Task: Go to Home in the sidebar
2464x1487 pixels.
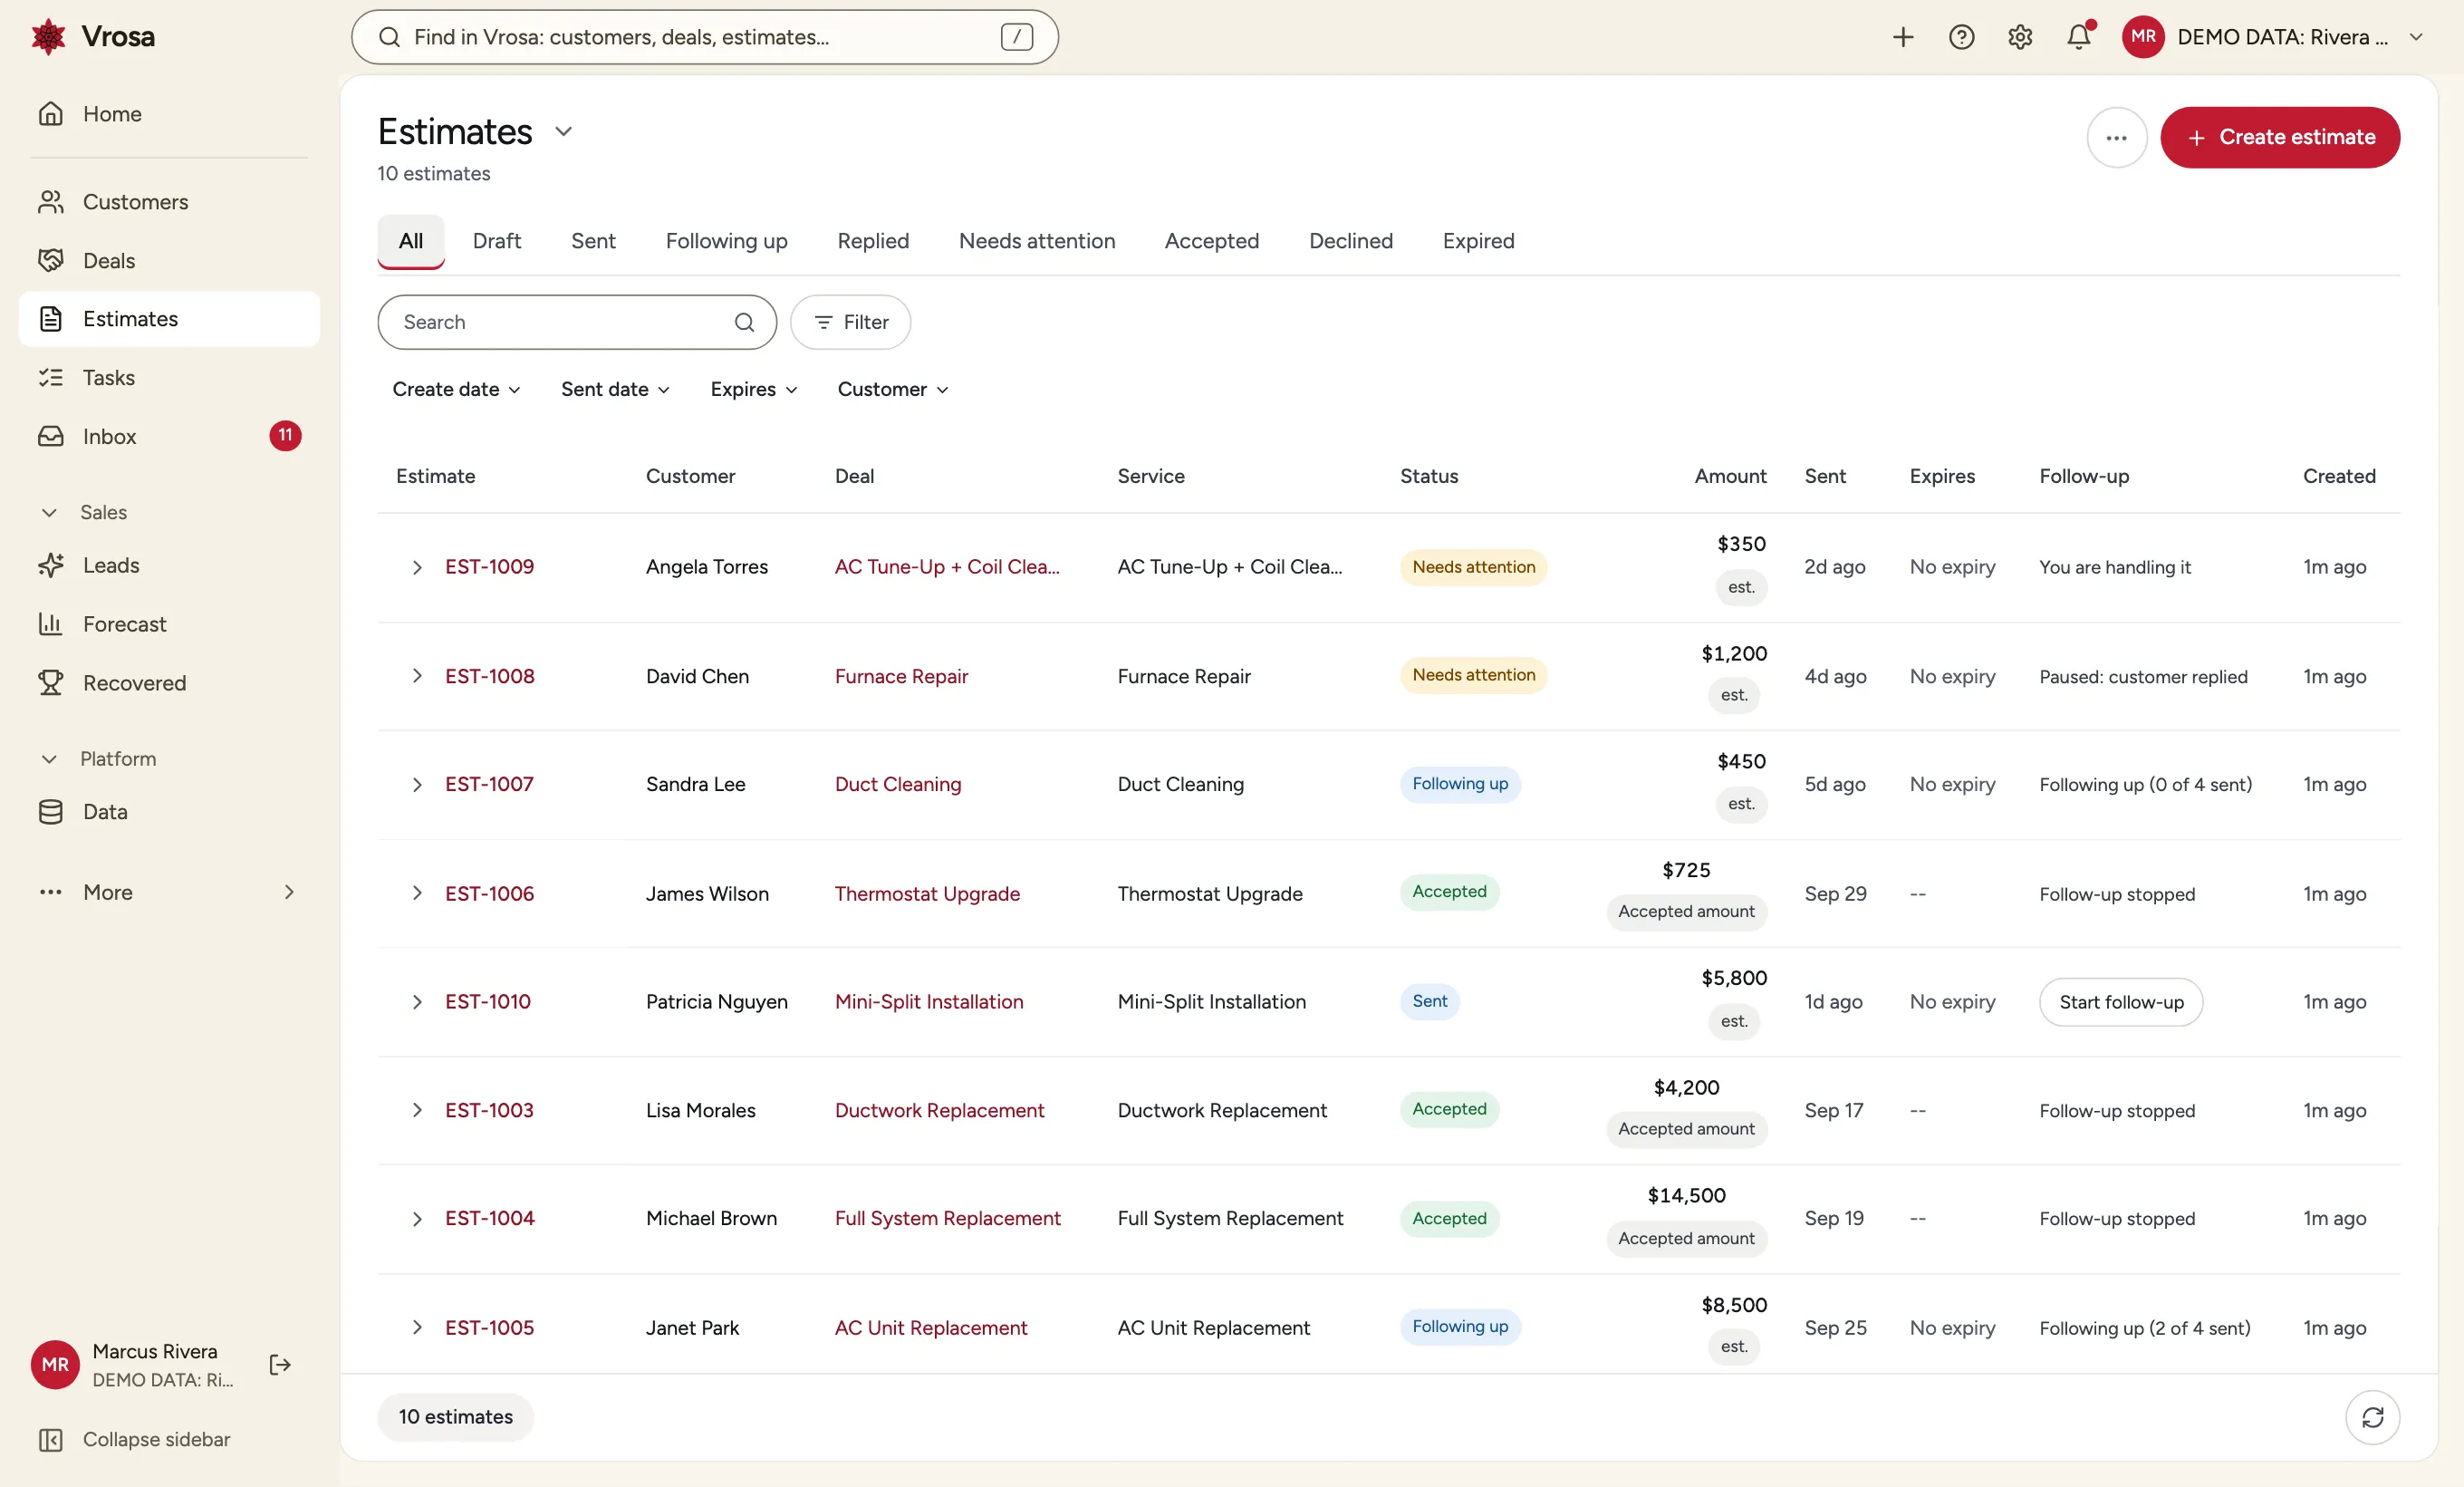Action: pyautogui.click(x=169, y=114)
